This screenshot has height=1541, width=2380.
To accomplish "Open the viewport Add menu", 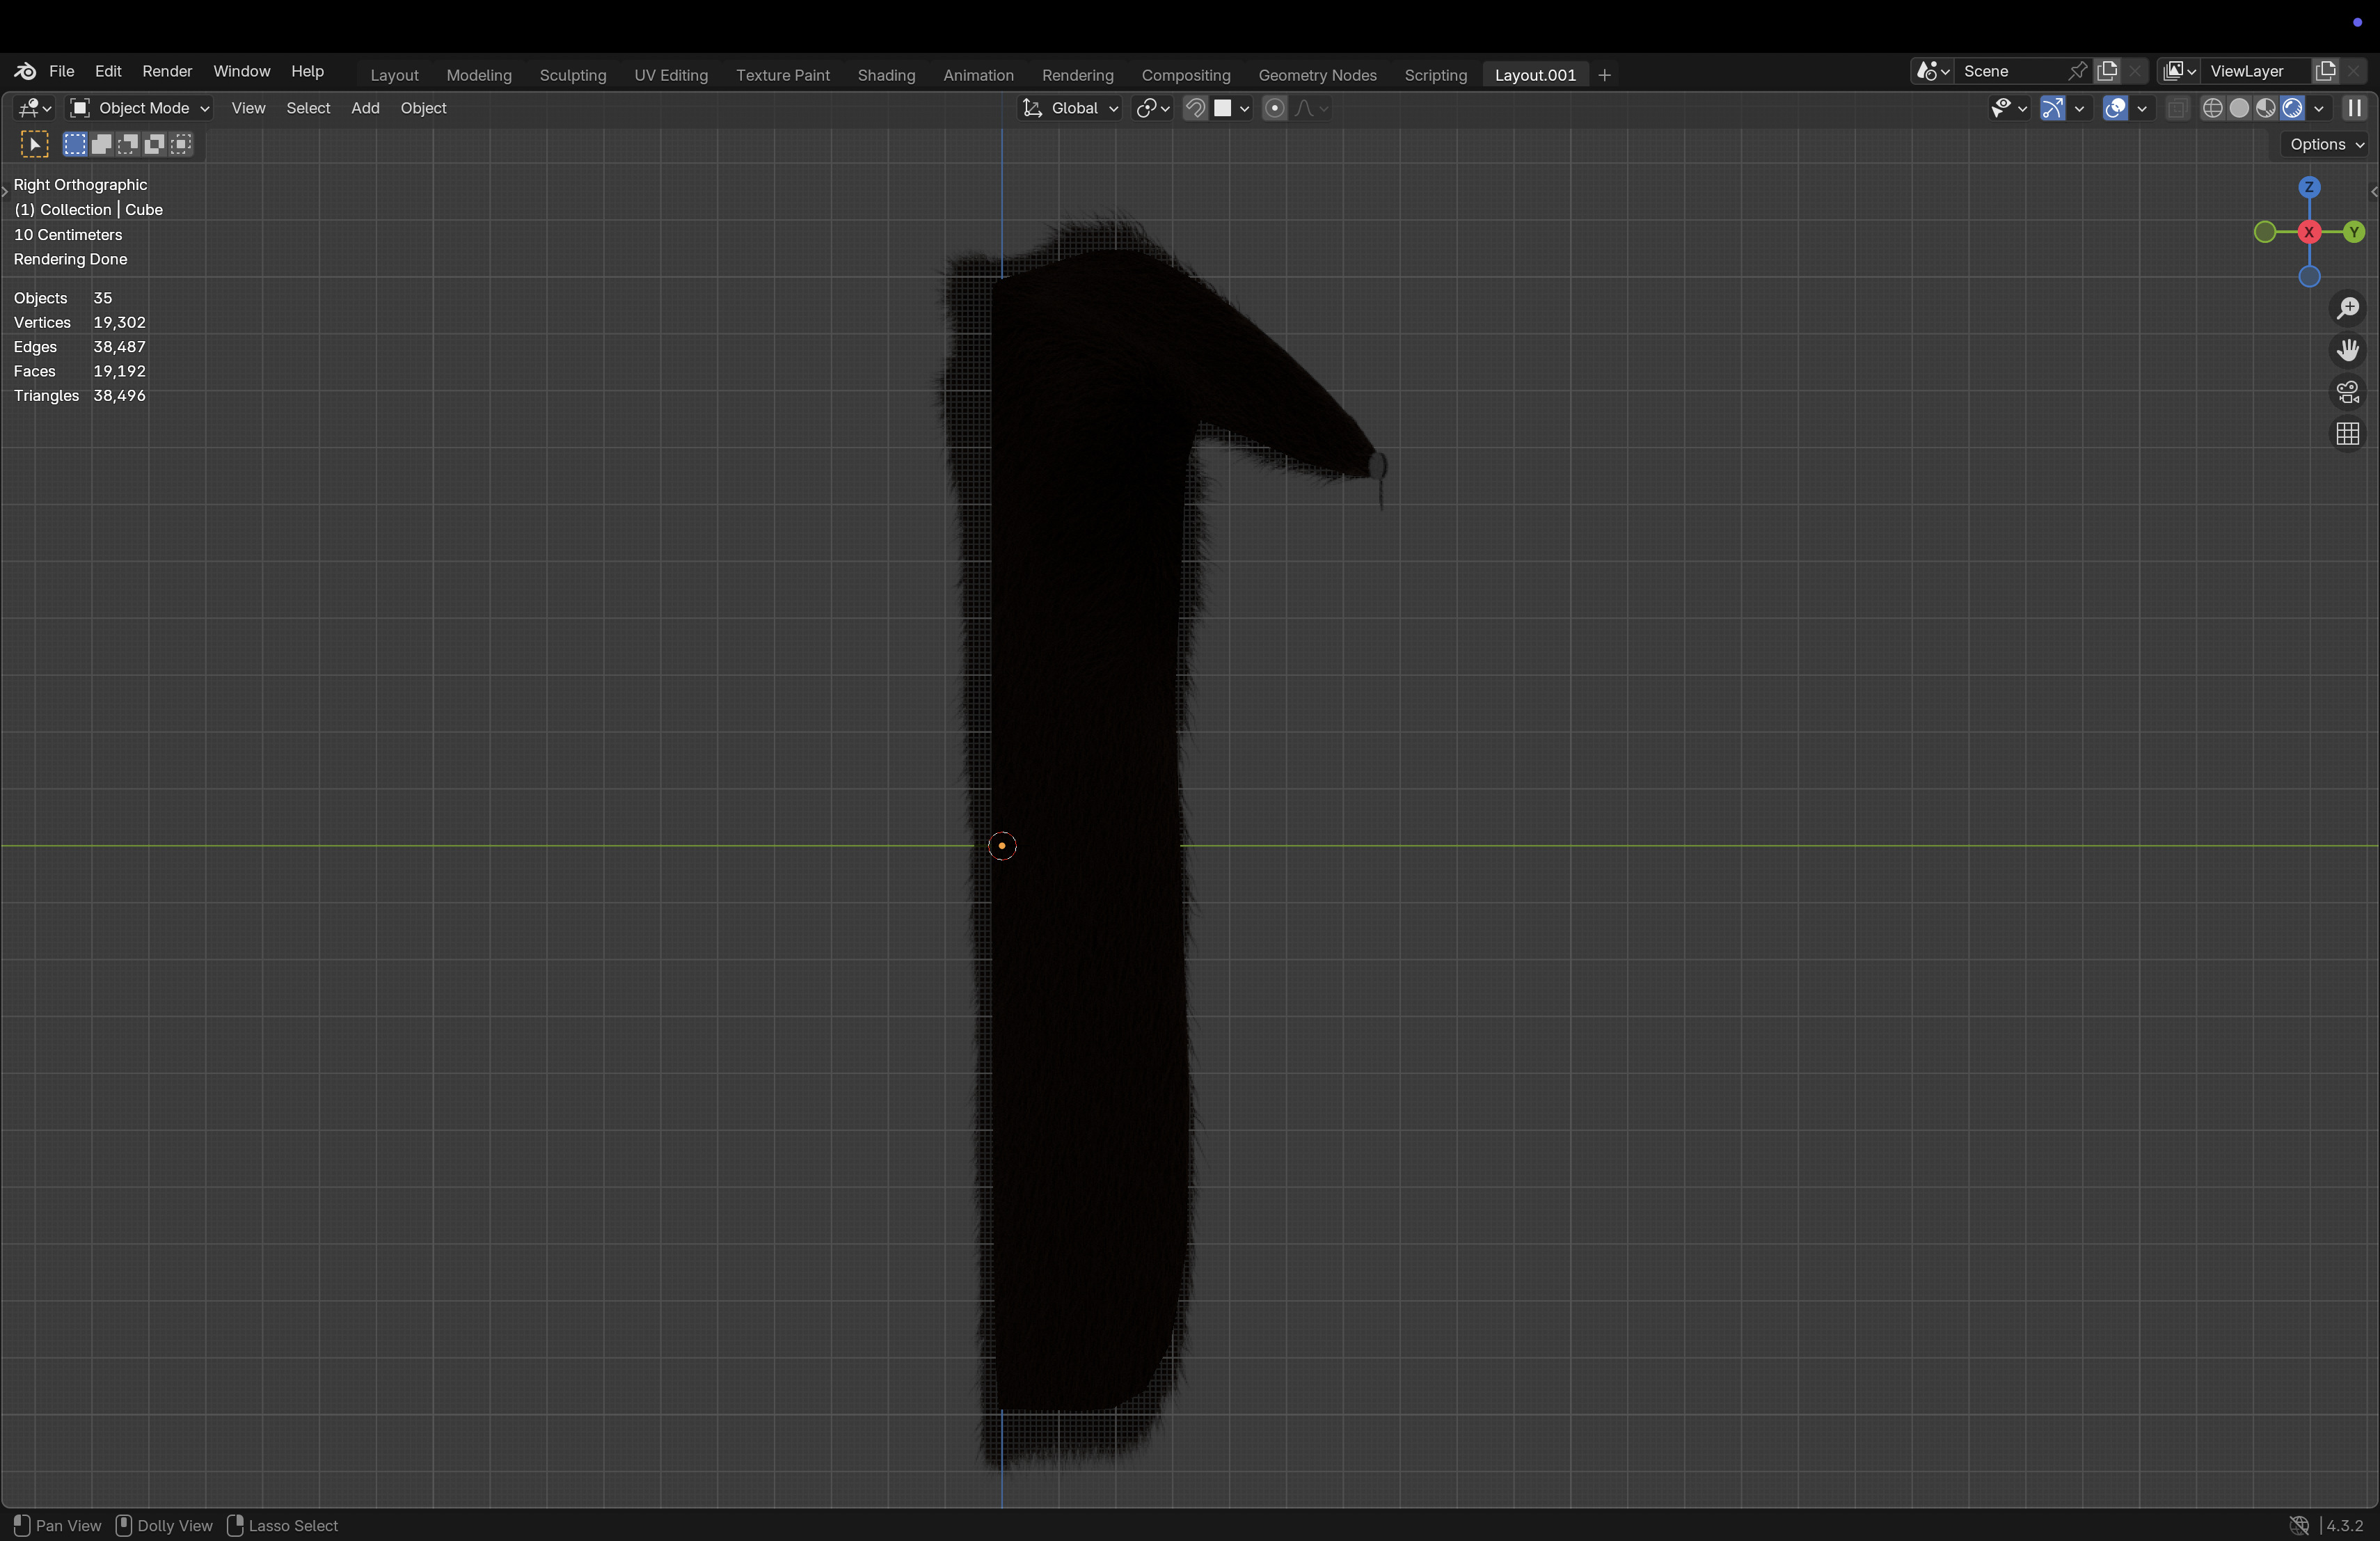I will pyautogui.click(x=365, y=108).
